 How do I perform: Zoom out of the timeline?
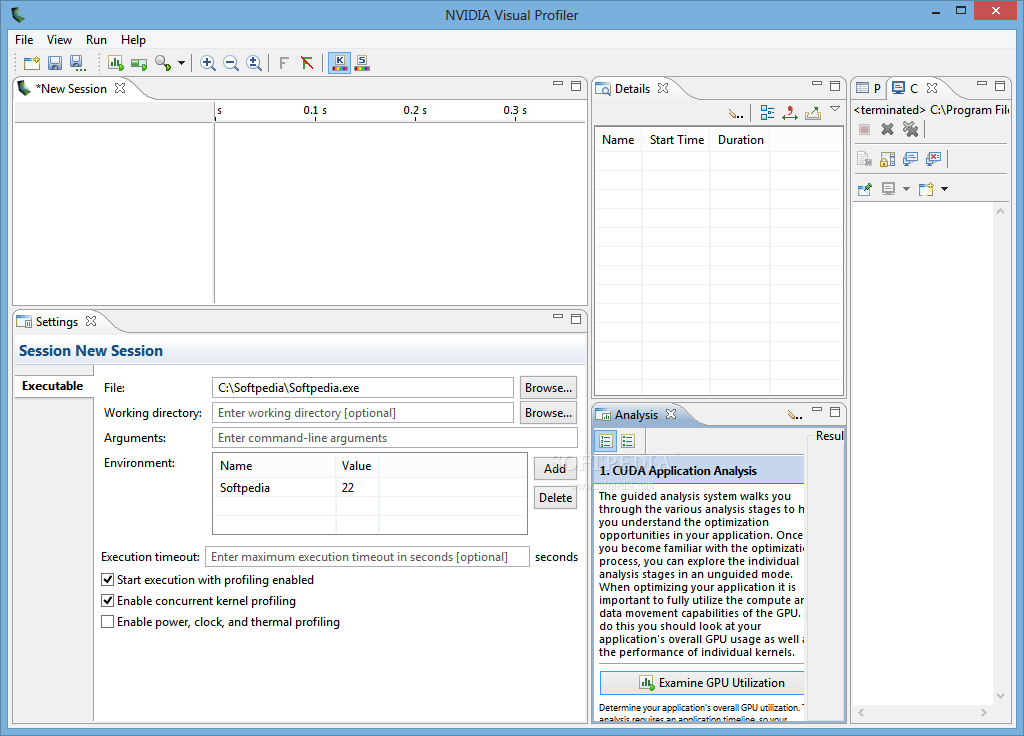[x=231, y=63]
